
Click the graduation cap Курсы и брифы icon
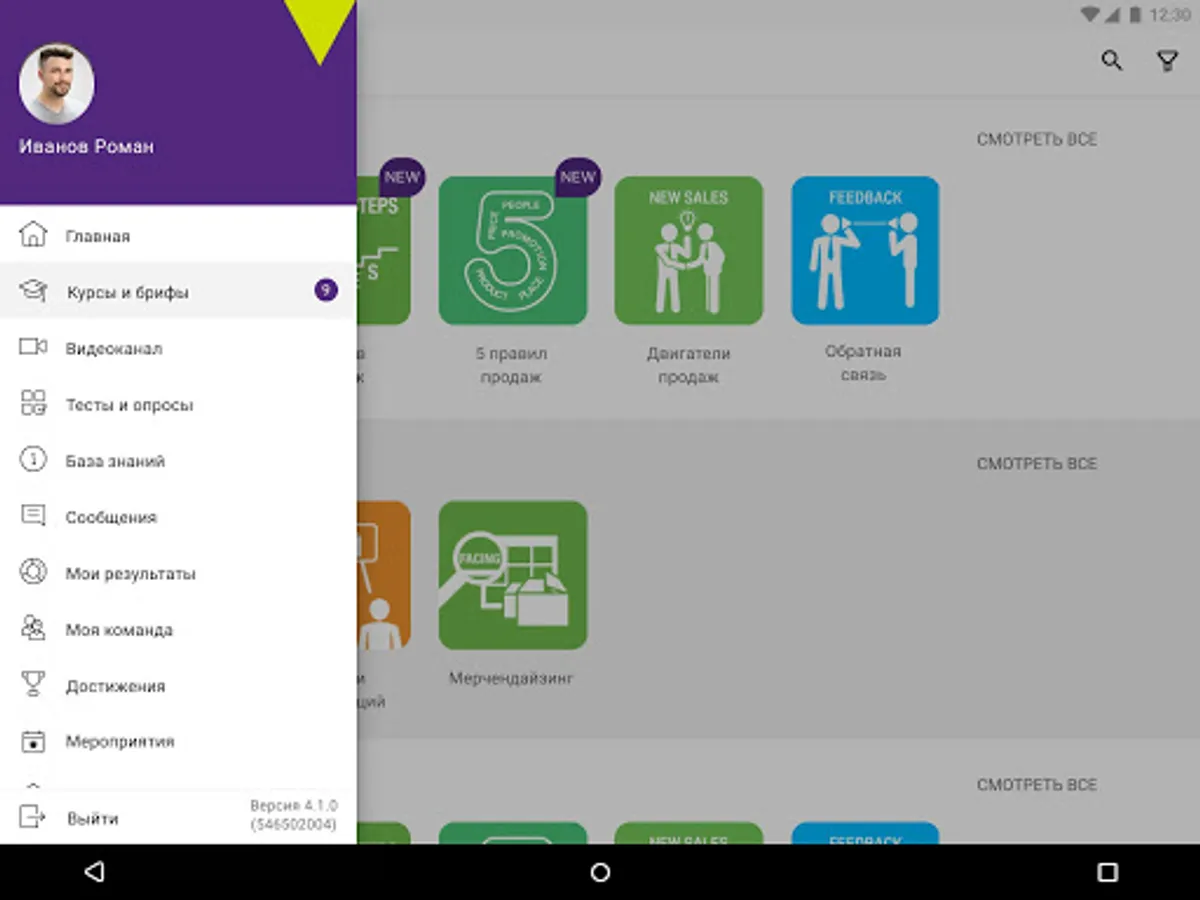[x=33, y=291]
